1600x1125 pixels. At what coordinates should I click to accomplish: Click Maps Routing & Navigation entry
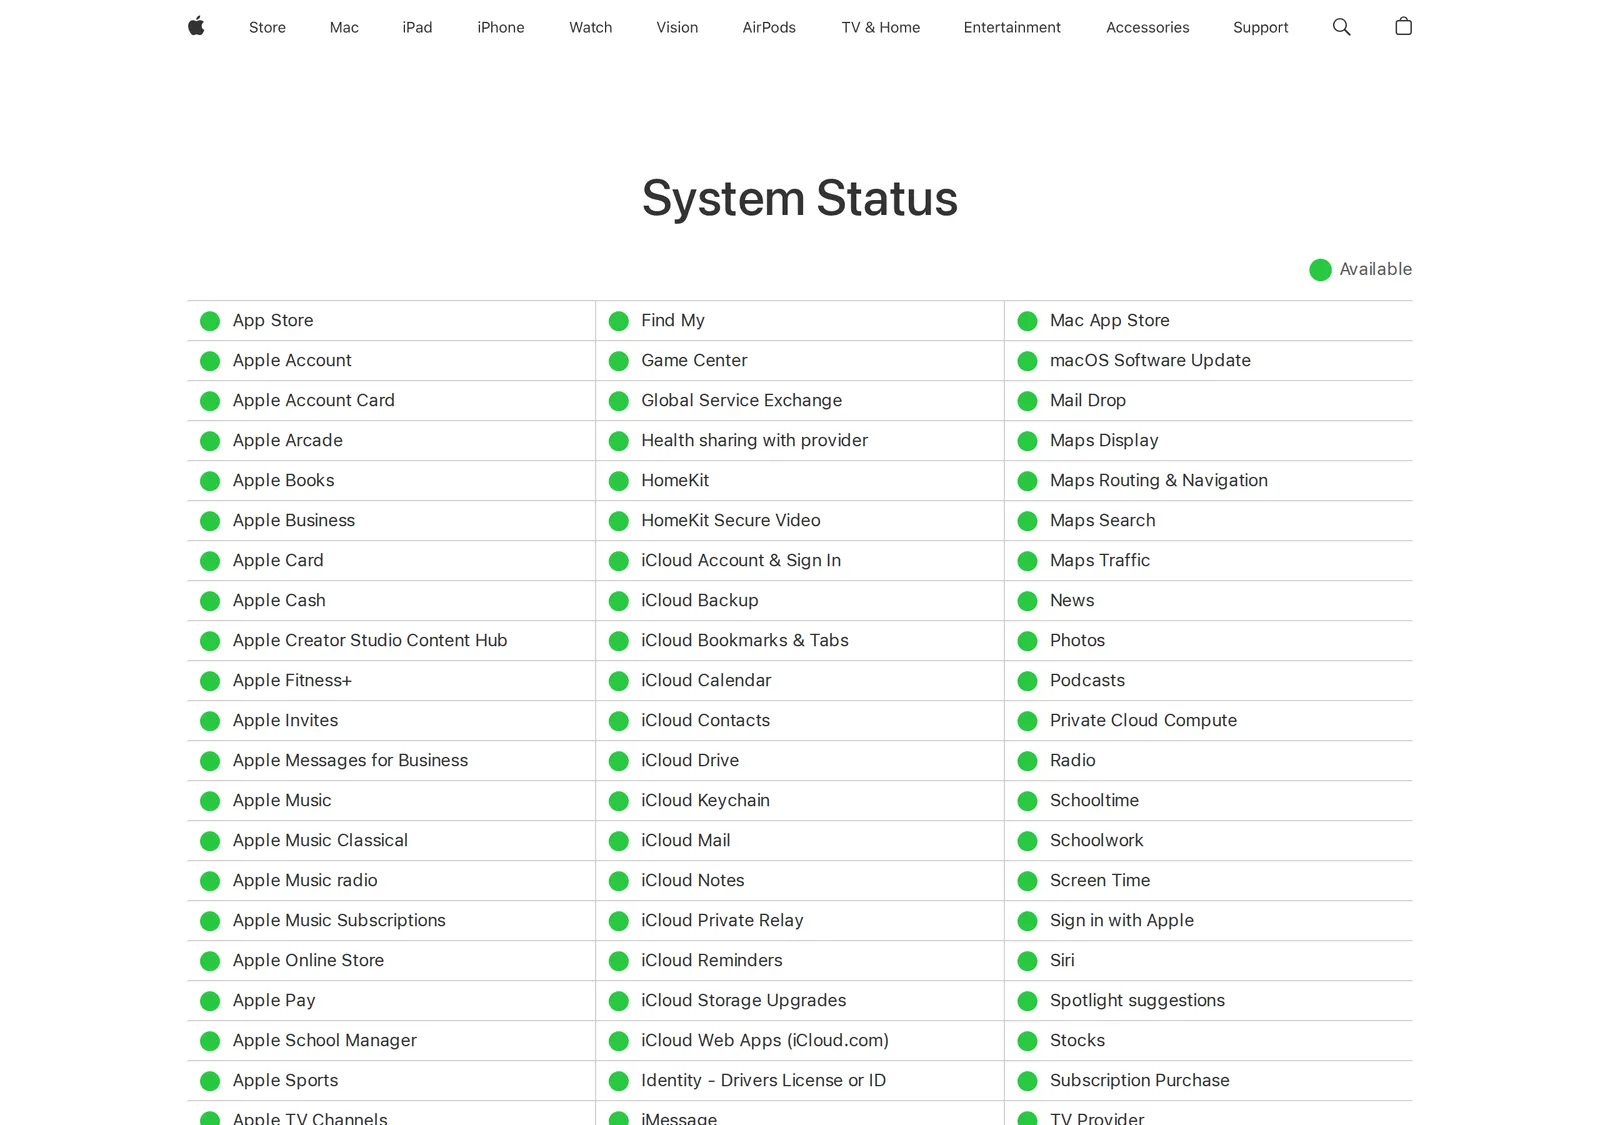coord(1159,480)
